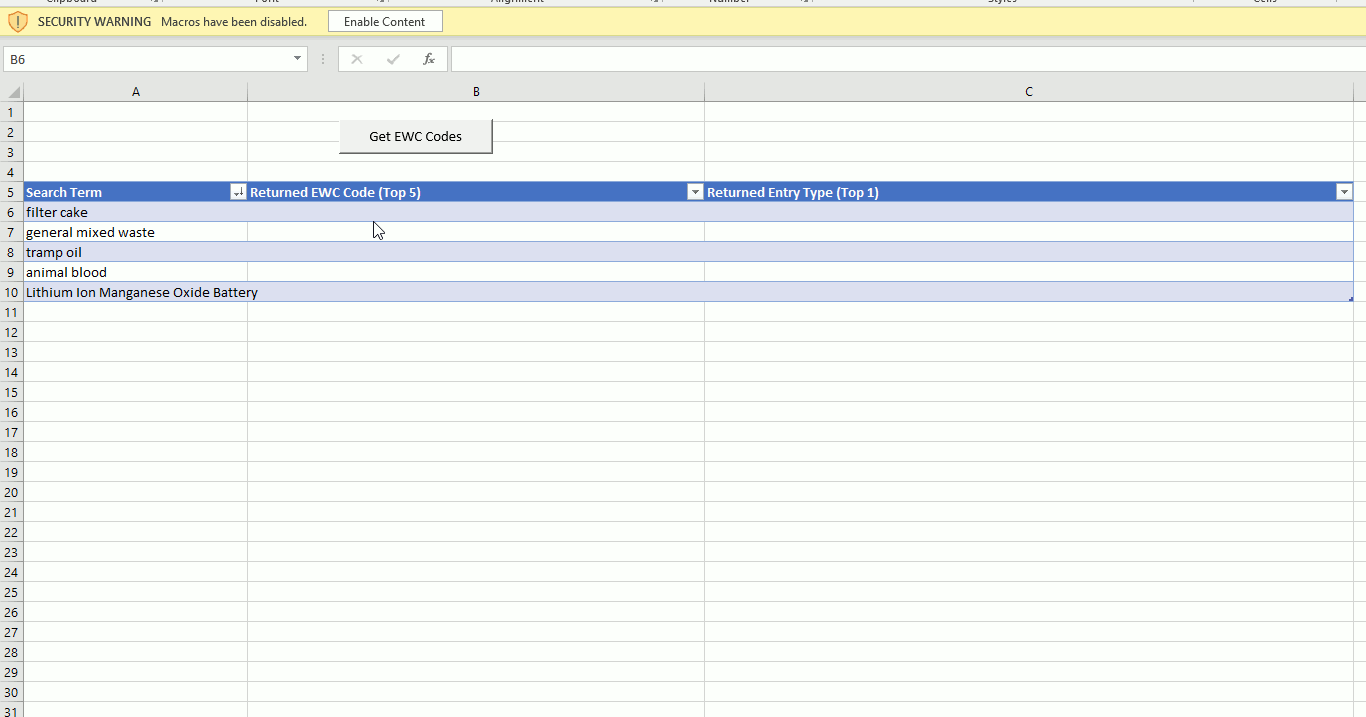This screenshot has height=717, width=1366.
Task: Click the formula bar Cancel (X) icon
Action: [357, 59]
